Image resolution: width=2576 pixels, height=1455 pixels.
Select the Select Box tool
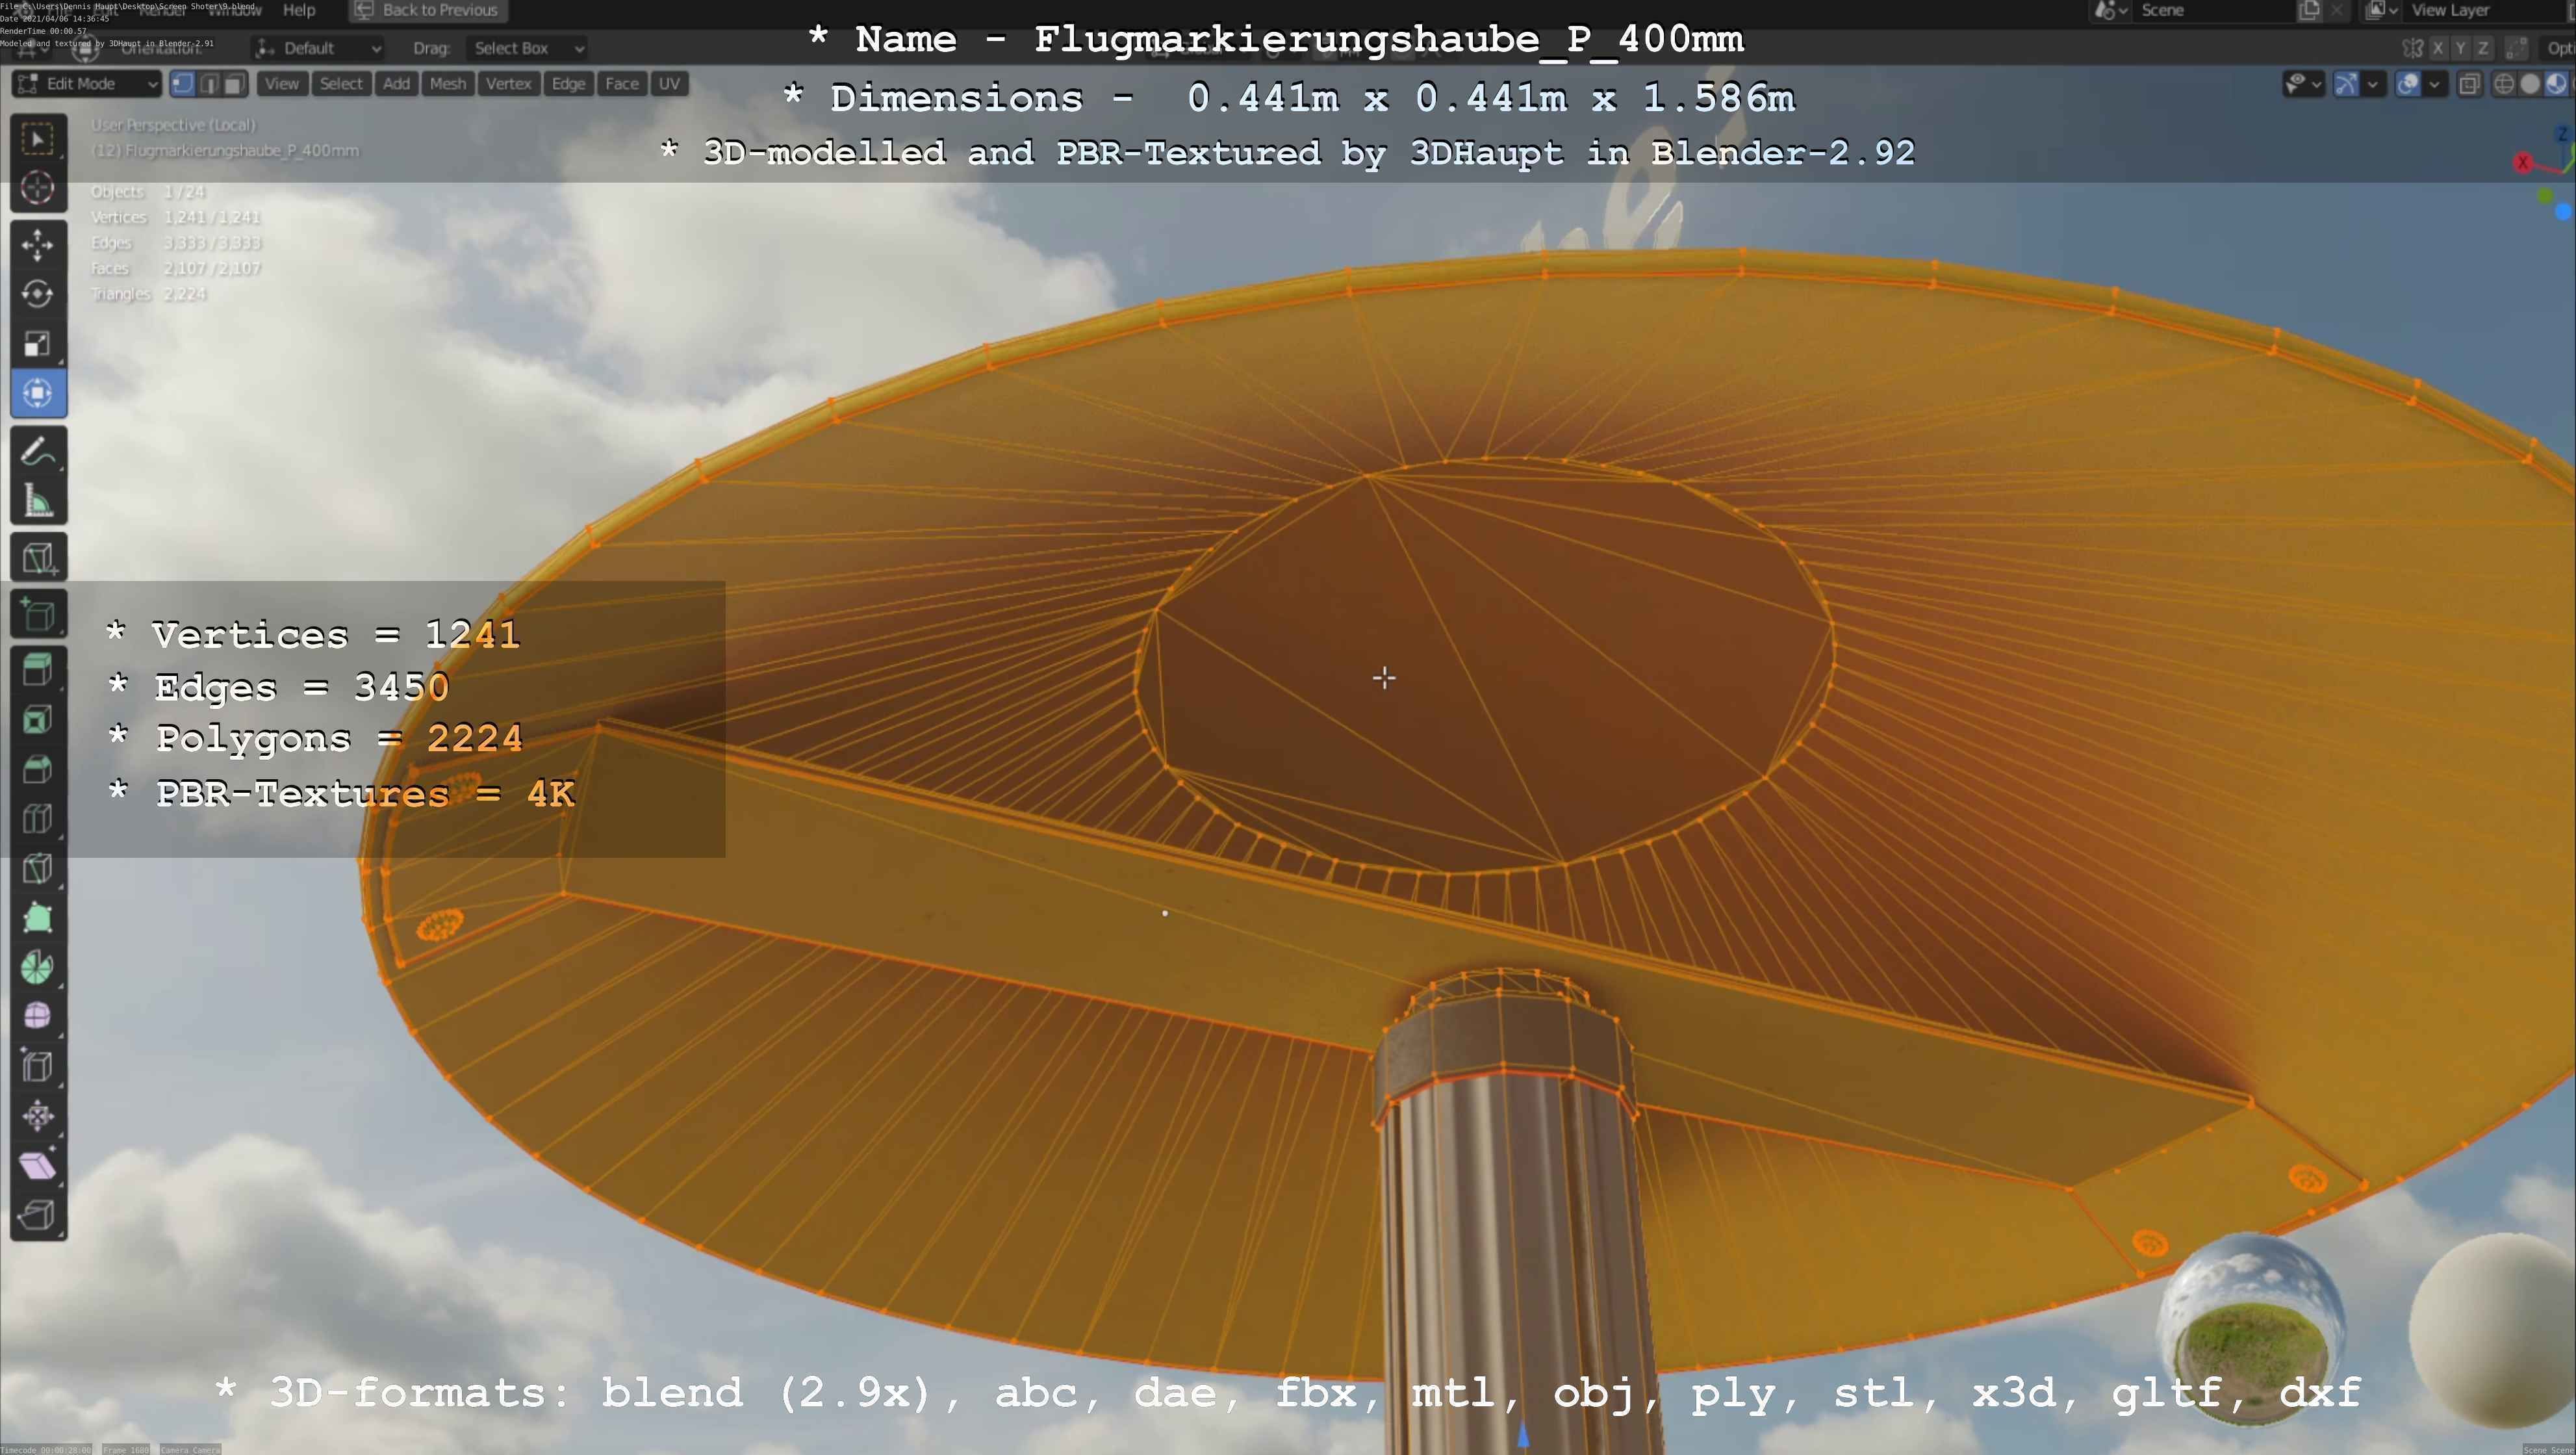coord(38,139)
